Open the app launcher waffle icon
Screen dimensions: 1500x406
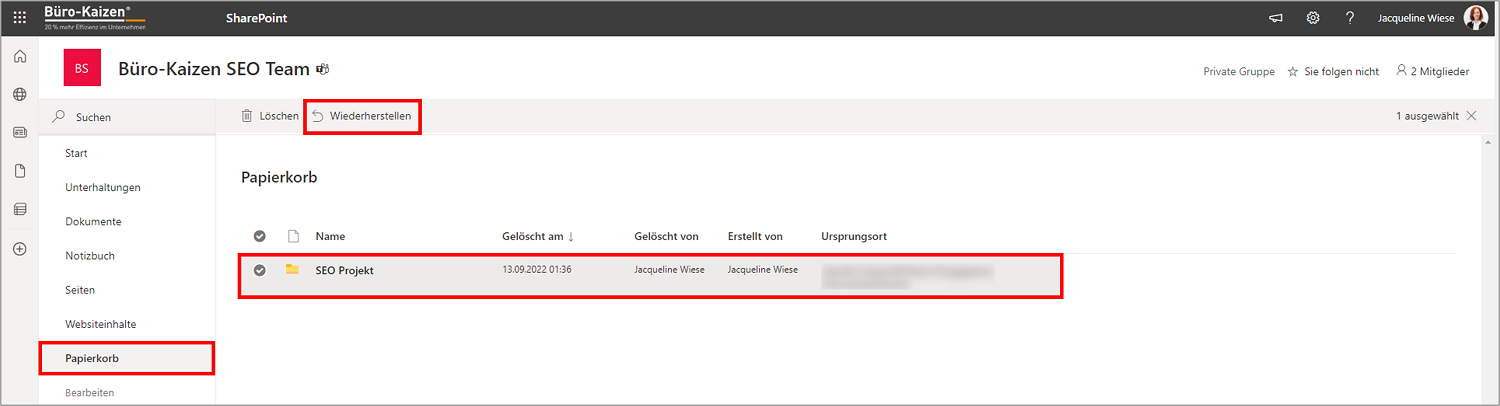click(20, 18)
